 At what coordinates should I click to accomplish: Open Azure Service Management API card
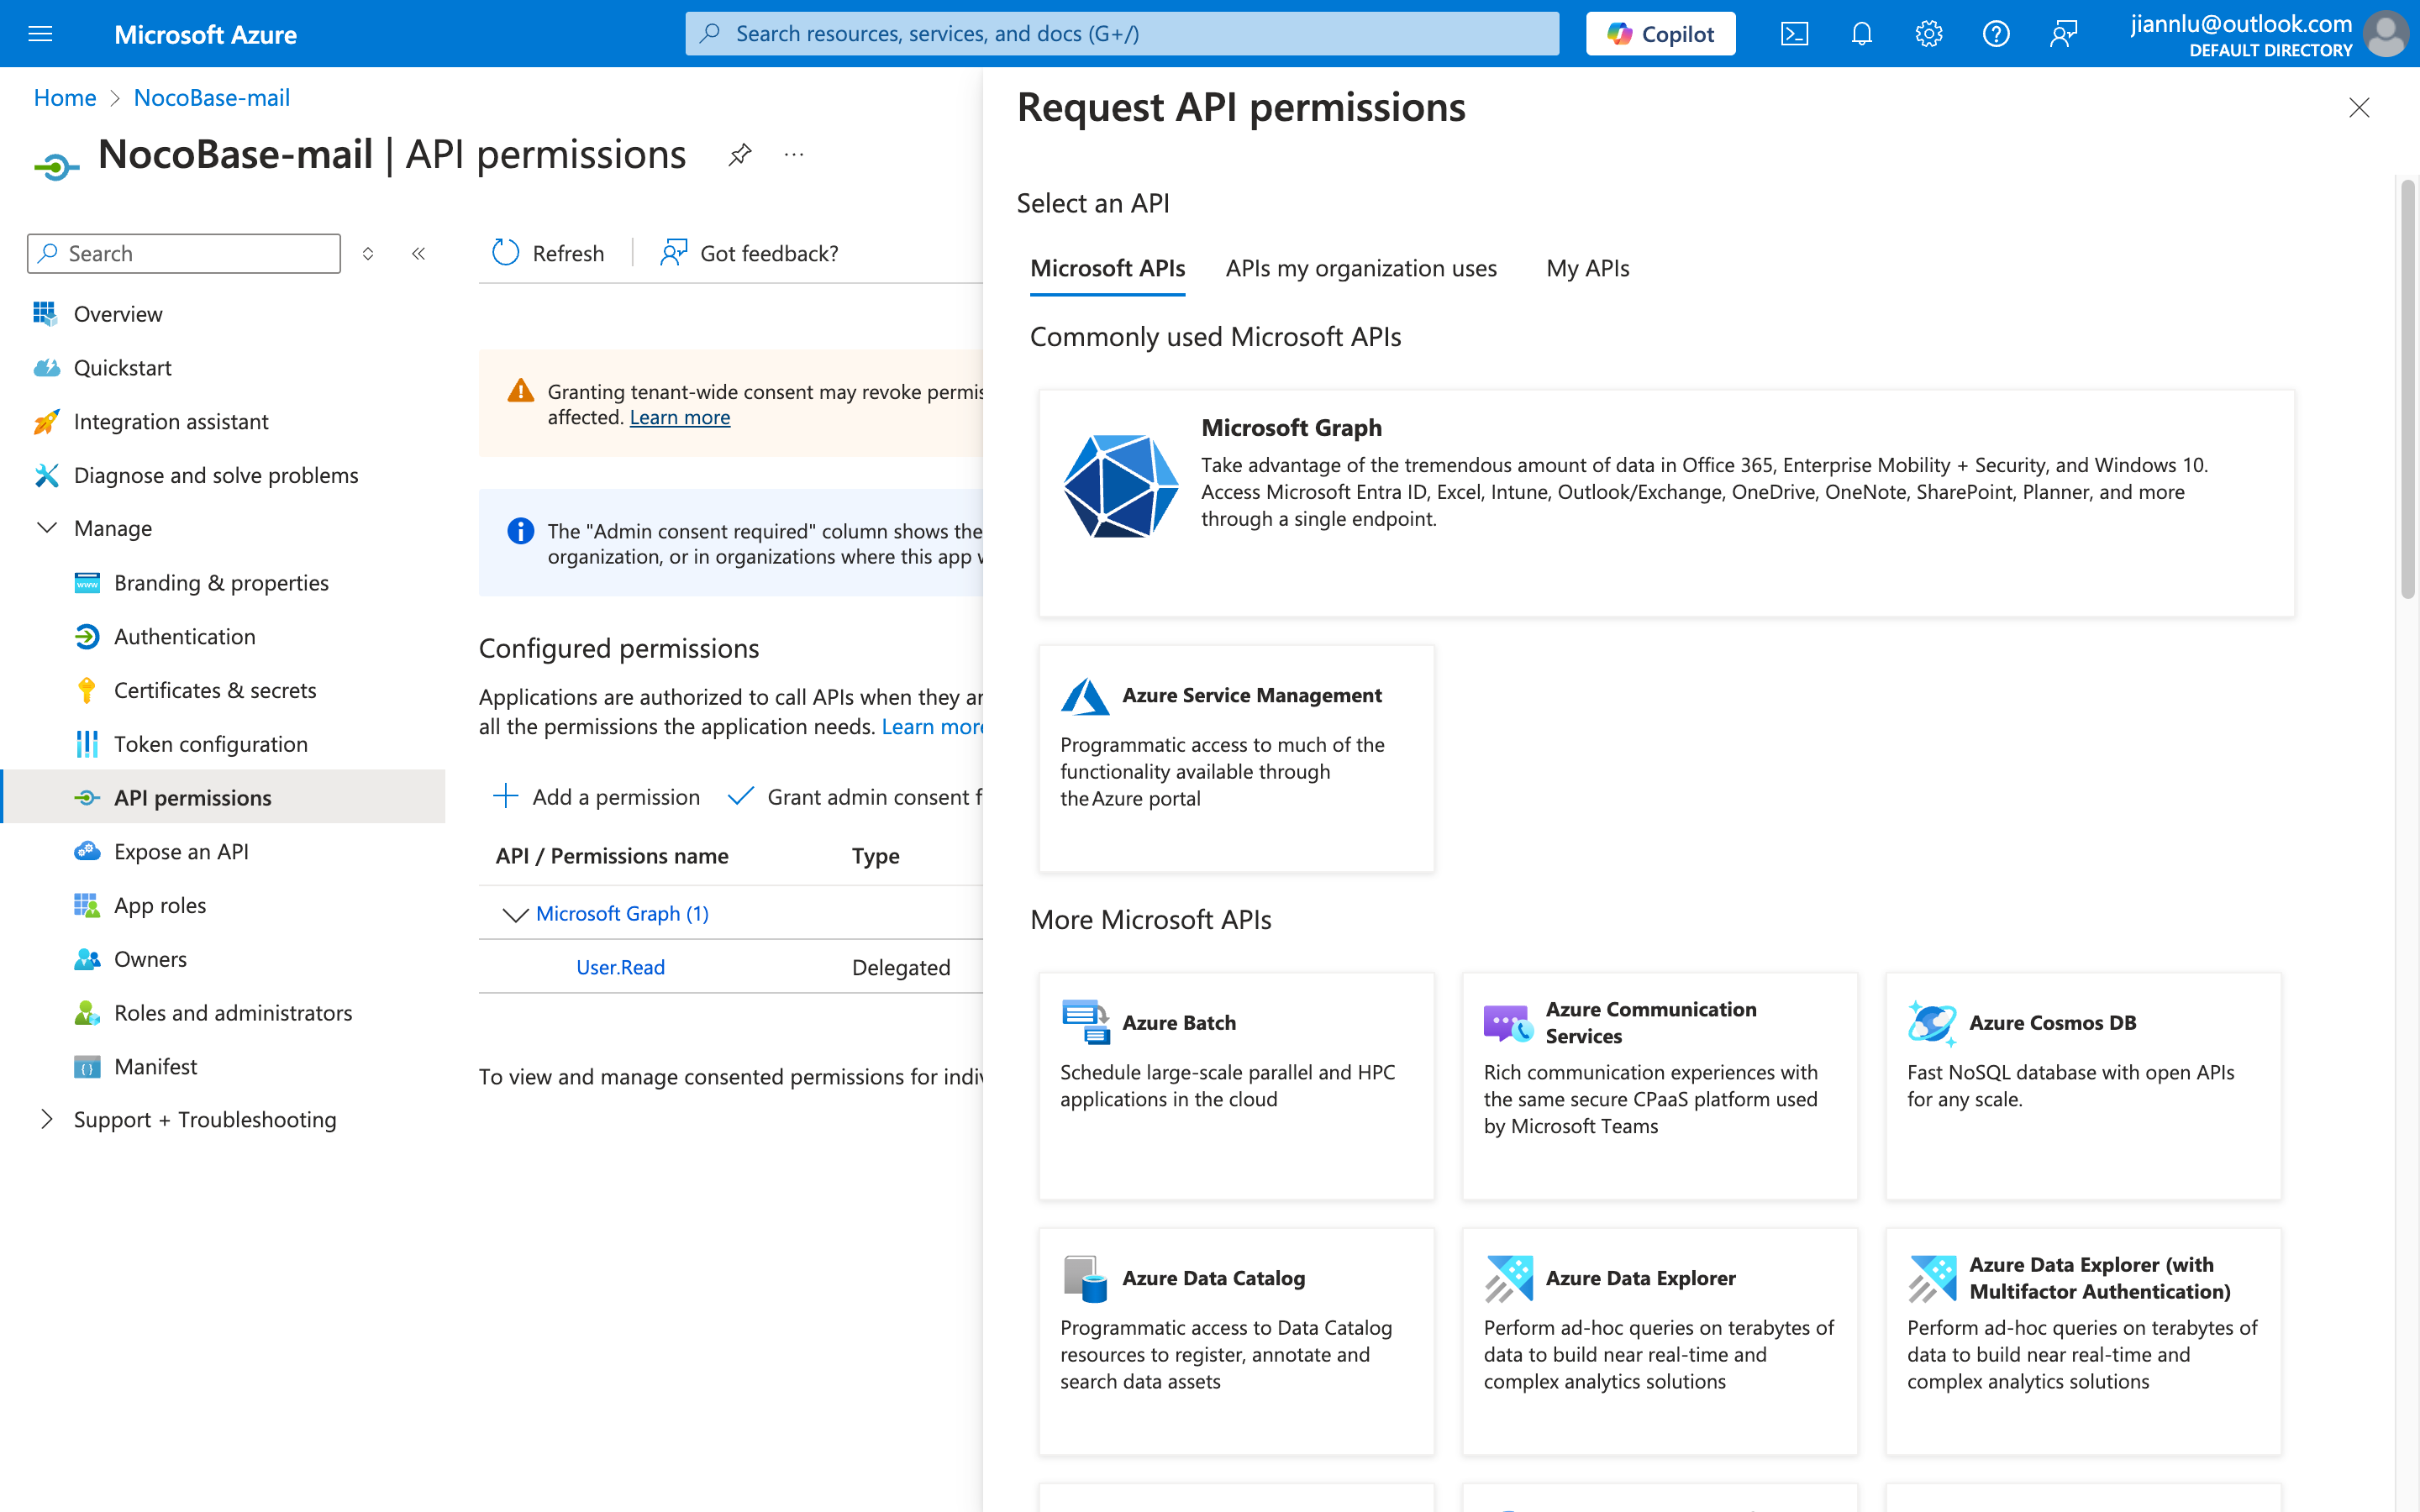[1236, 757]
